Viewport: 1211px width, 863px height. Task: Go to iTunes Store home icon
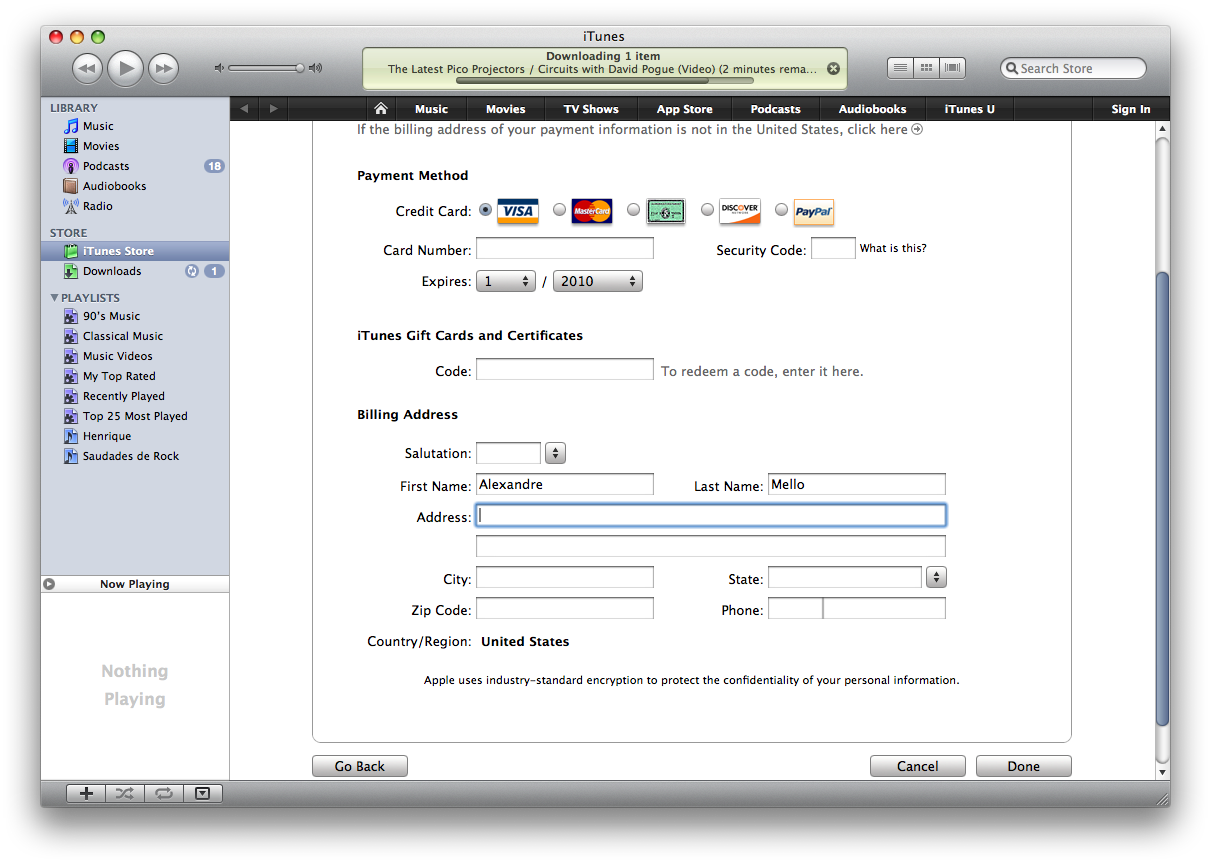tap(380, 109)
